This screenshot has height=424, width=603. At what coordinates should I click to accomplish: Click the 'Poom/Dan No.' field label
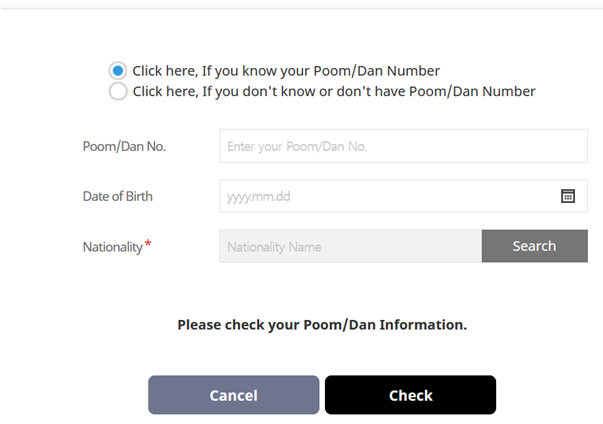(x=124, y=146)
